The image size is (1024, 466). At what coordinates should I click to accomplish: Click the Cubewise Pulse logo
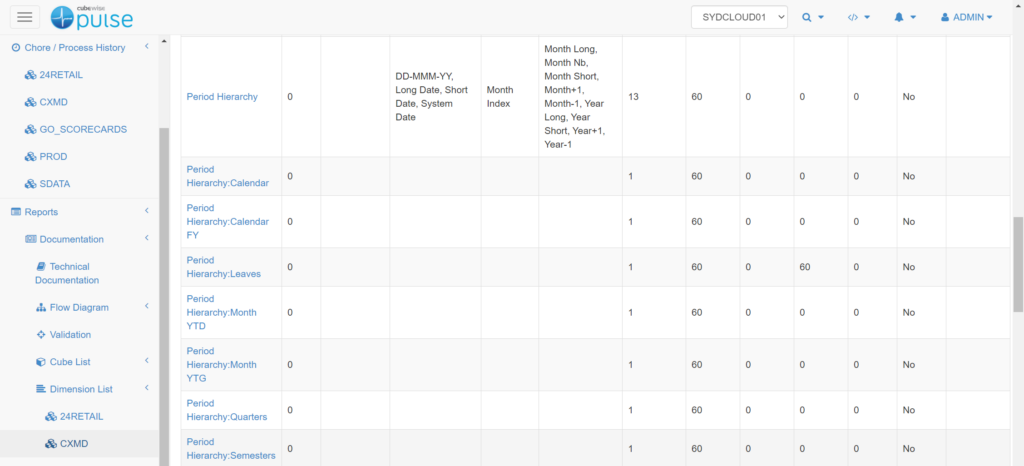click(91, 17)
